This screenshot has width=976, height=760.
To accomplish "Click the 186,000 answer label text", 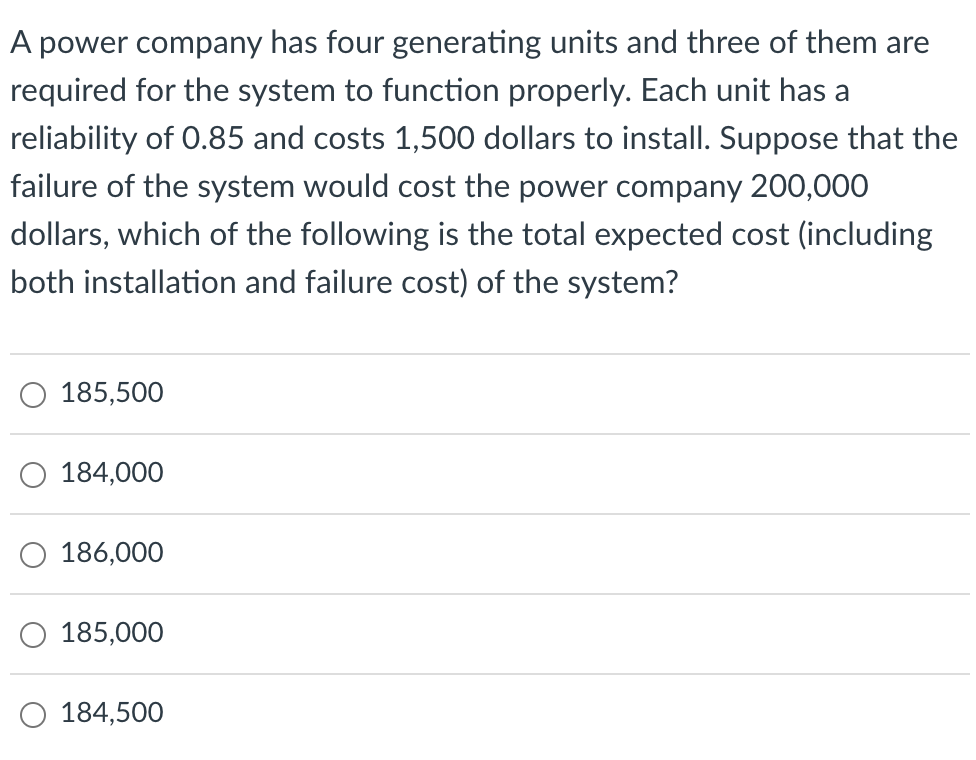I will 111,552.
